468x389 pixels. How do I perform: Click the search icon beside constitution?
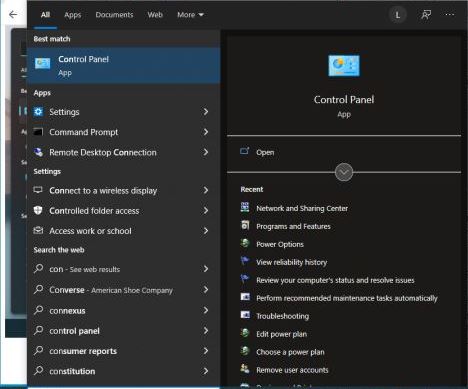pyautogui.click(x=39, y=371)
